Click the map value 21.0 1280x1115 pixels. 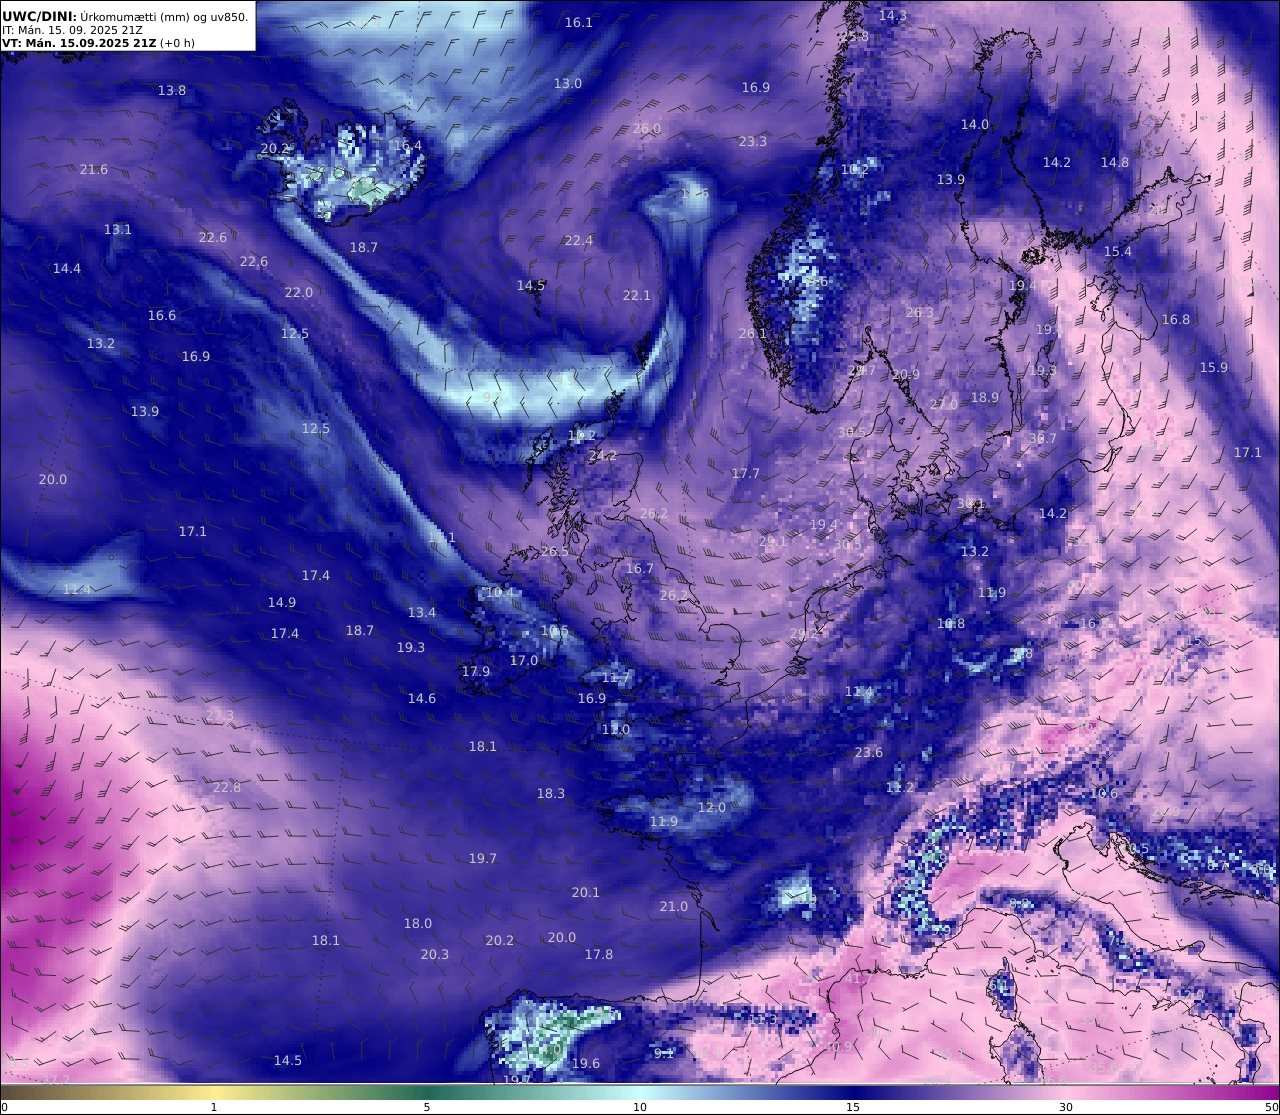tap(674, 906)
